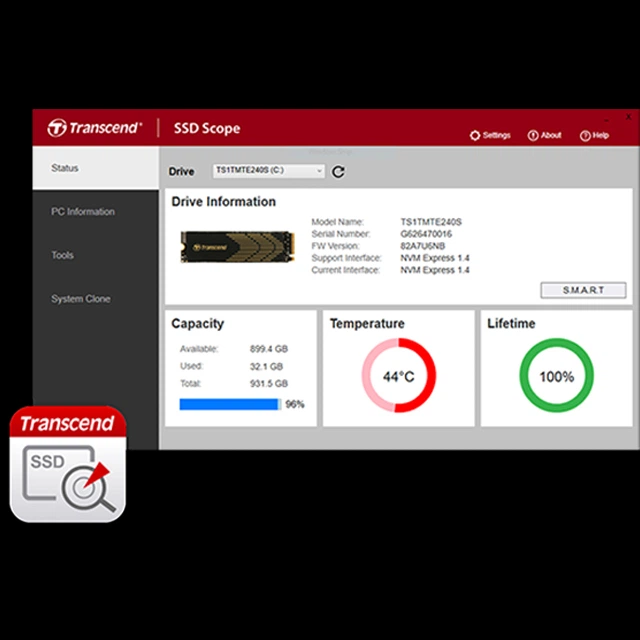
Task: Select serial number G626470016
Action: point(426,234)
